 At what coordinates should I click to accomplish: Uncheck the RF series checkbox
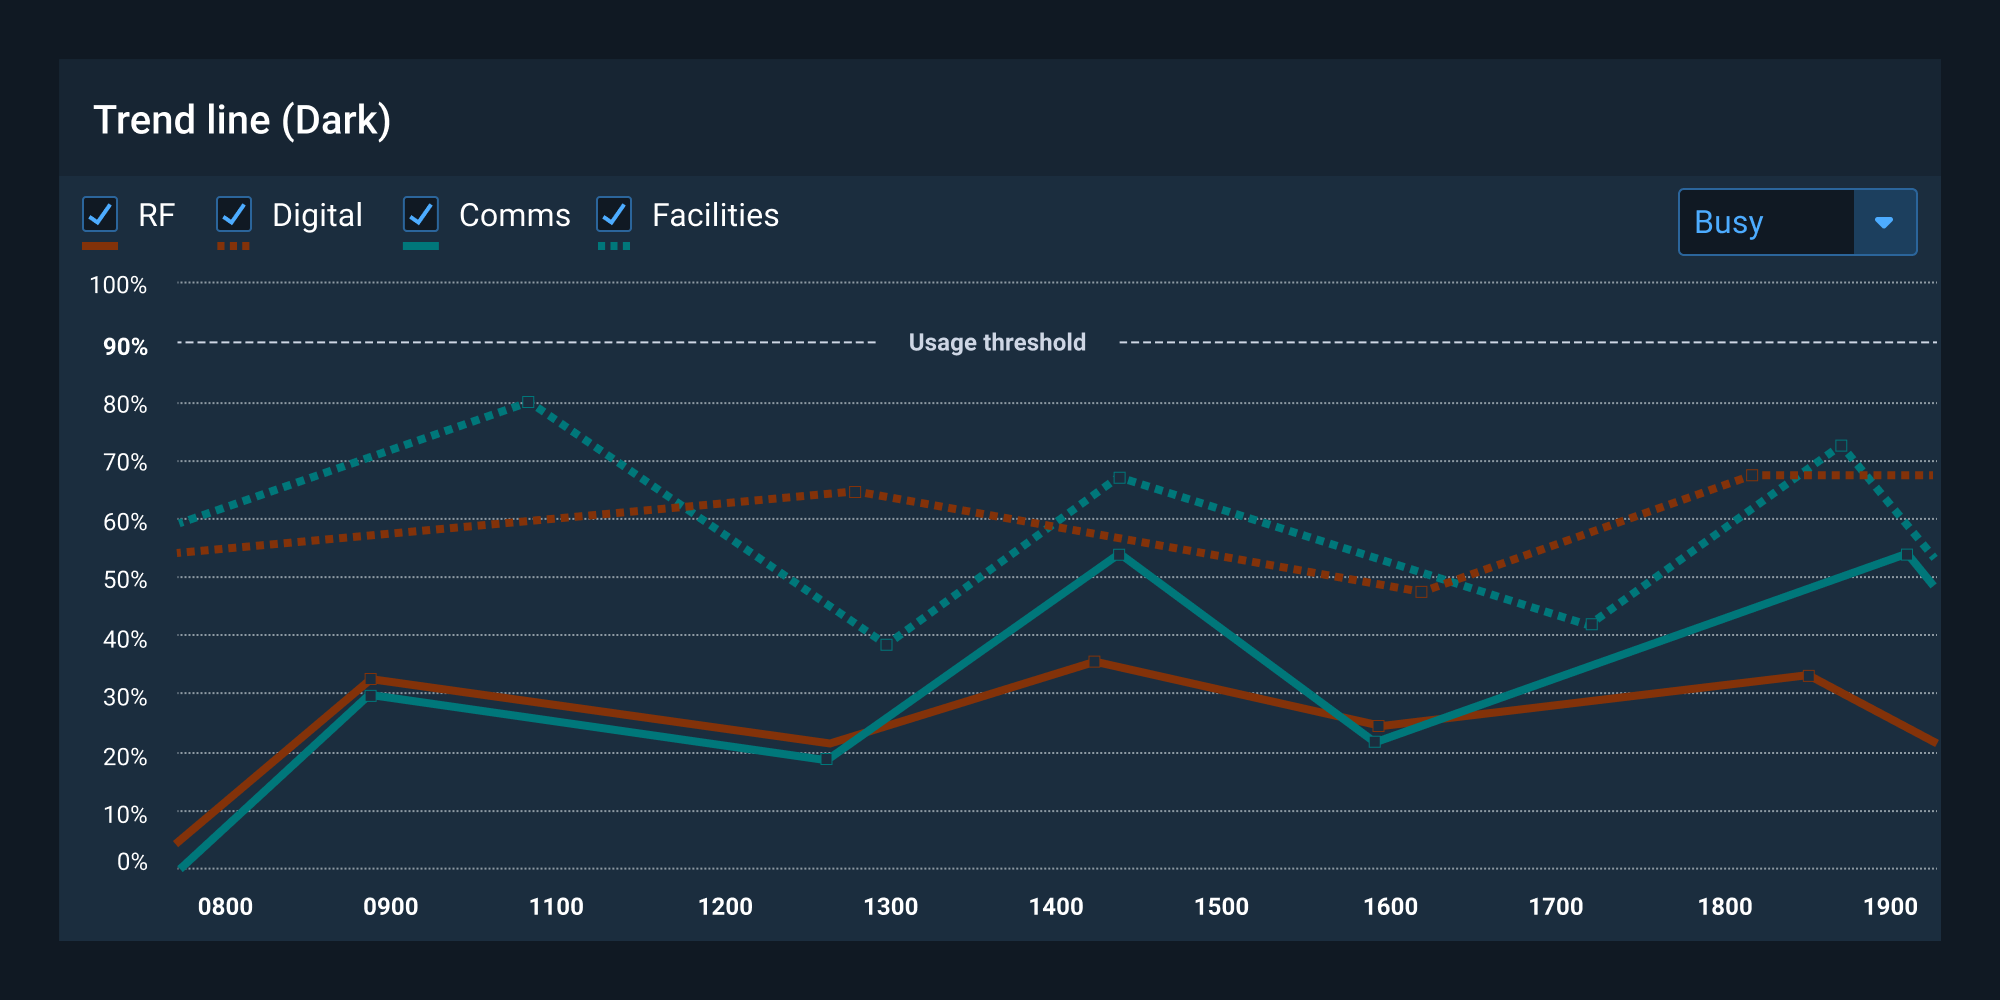tap(100, 214)
